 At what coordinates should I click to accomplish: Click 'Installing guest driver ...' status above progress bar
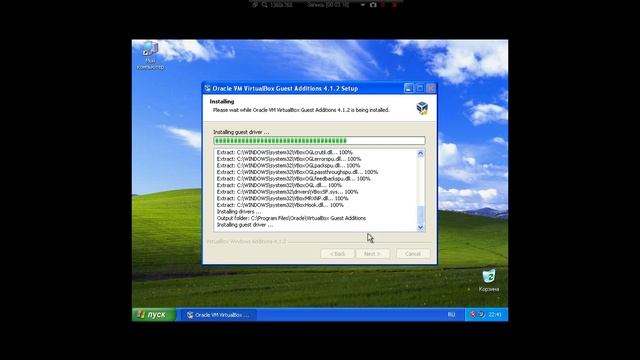[x=241, y=132]
